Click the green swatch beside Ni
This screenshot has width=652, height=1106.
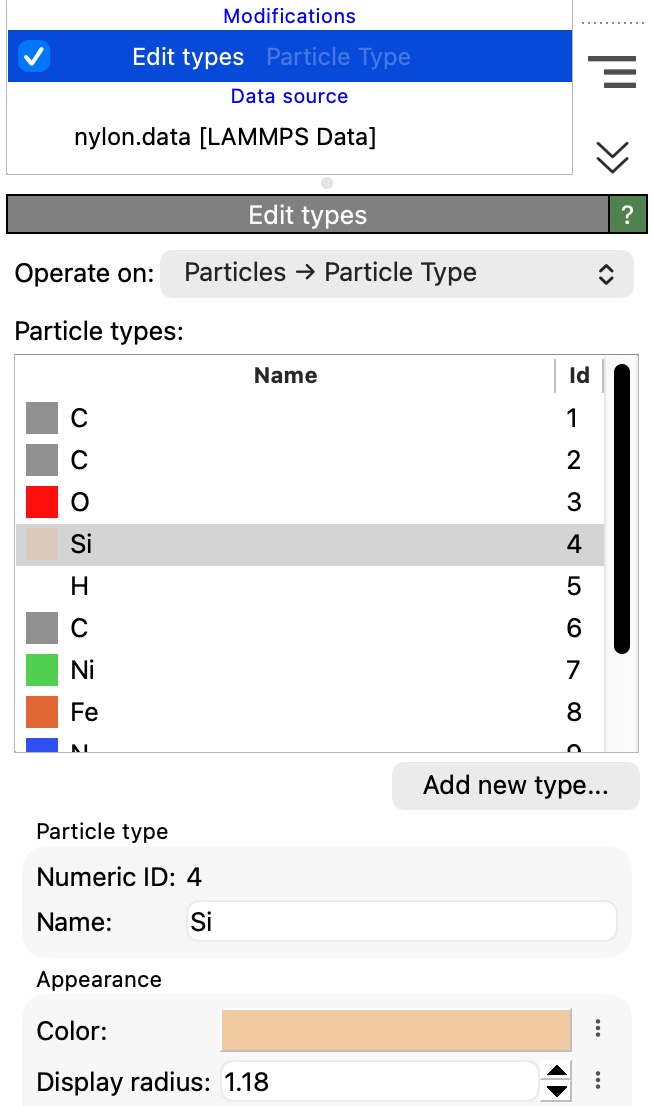(42, 670)
